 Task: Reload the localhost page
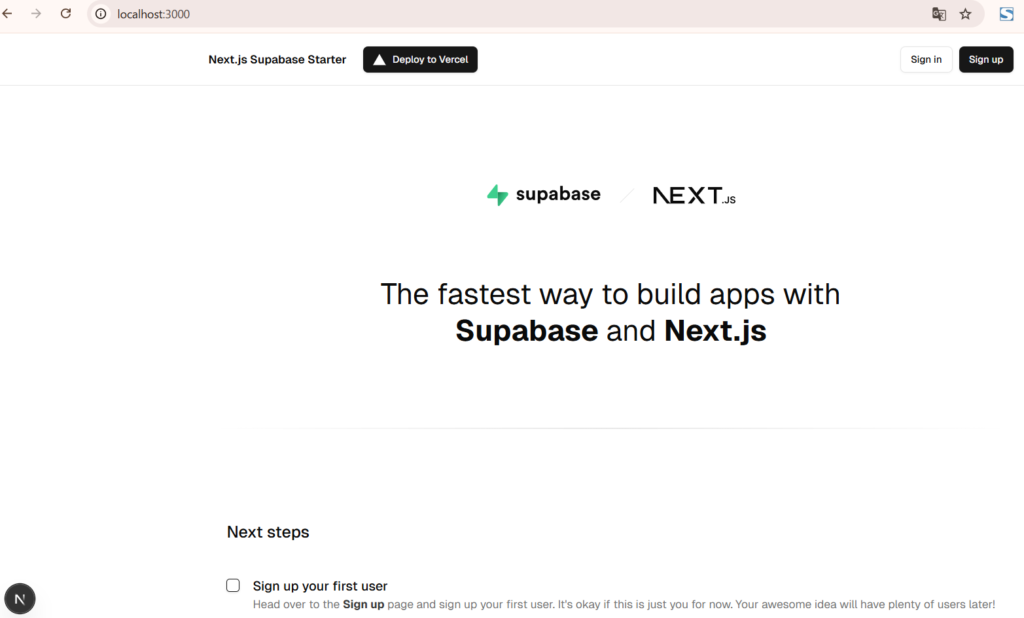pyautogui.click(x=66, y=14)
